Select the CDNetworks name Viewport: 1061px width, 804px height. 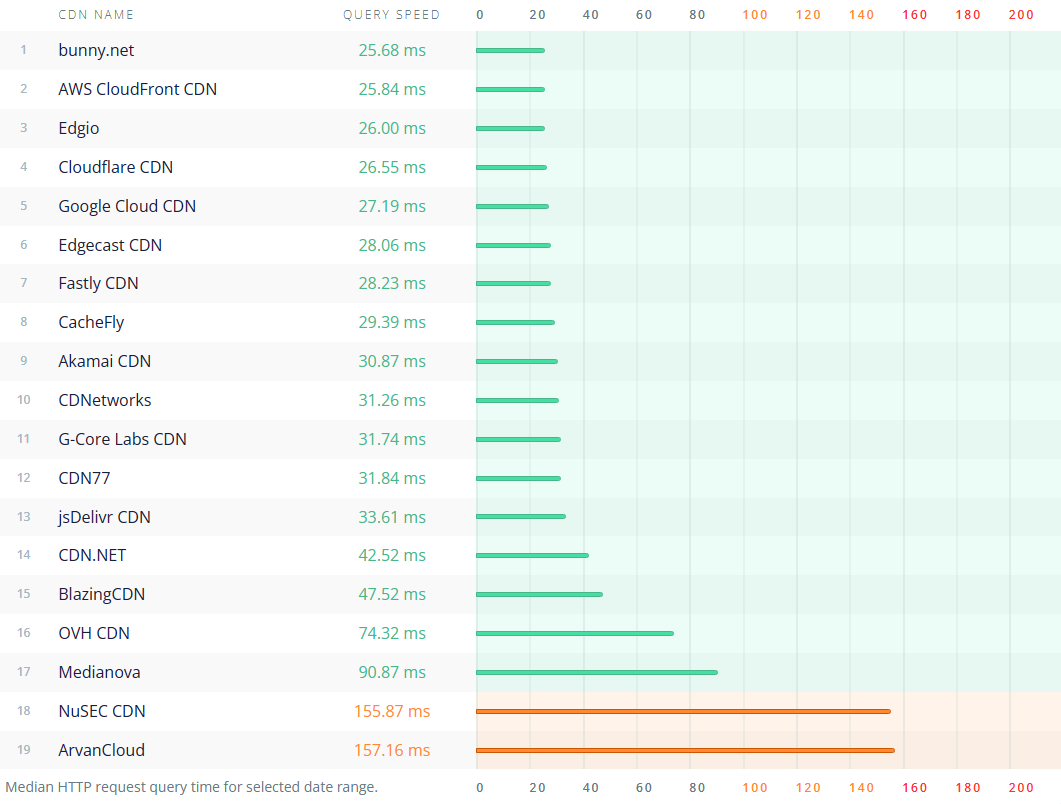(105, 400)
